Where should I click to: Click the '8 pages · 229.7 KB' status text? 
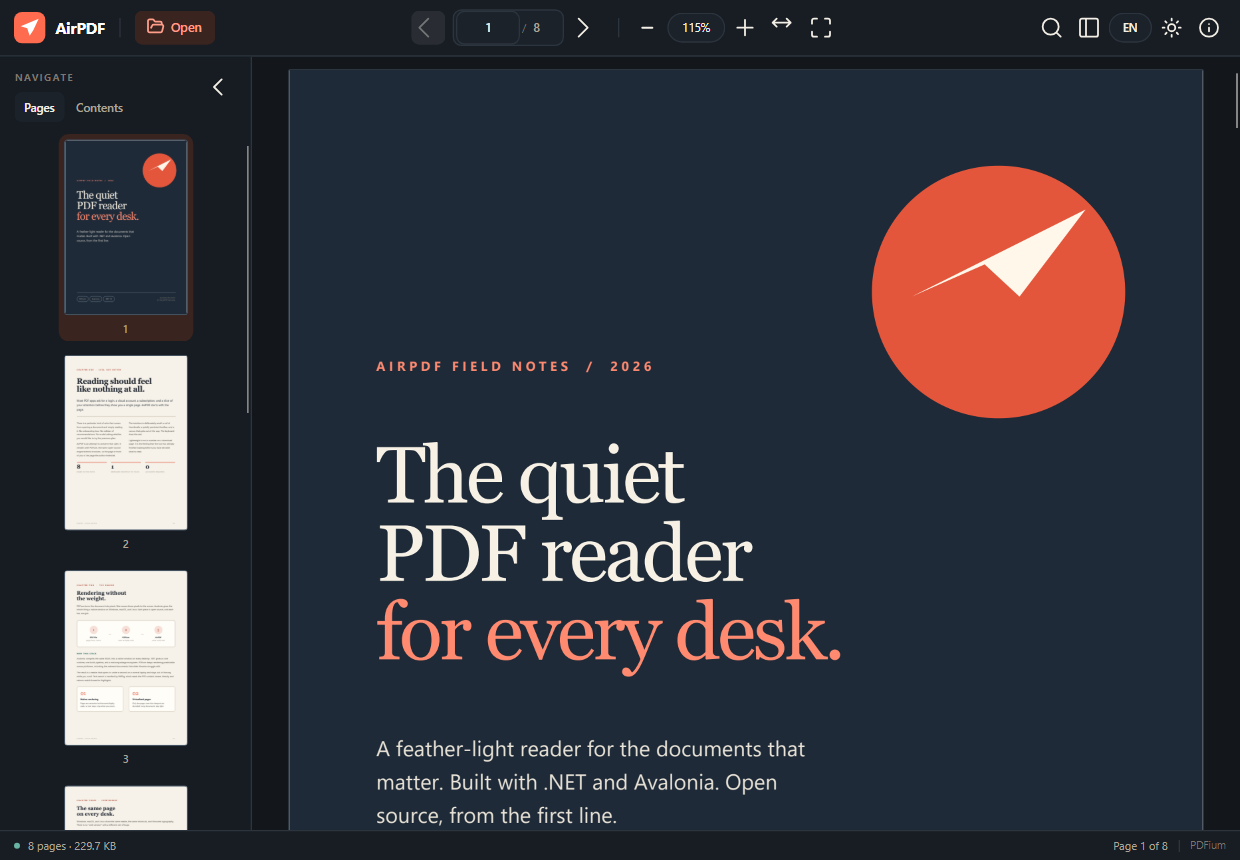point(72,846)
